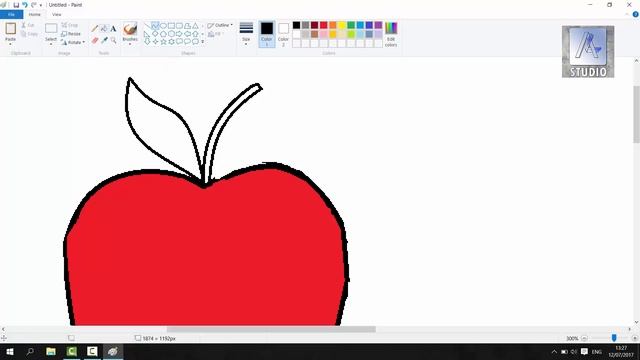Click Undo in the quick access toolbar
The width and height of the screenshot is (640, 360).
click(x=25, y=5)
